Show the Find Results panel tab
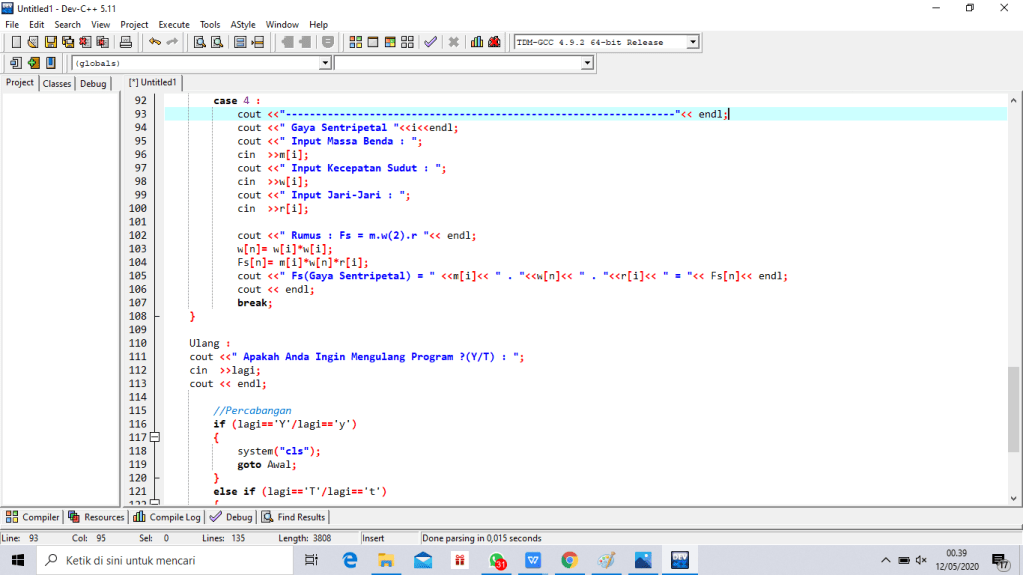Image resolution: width=1023 pixels, height=575 pixels. coord(294,517)
